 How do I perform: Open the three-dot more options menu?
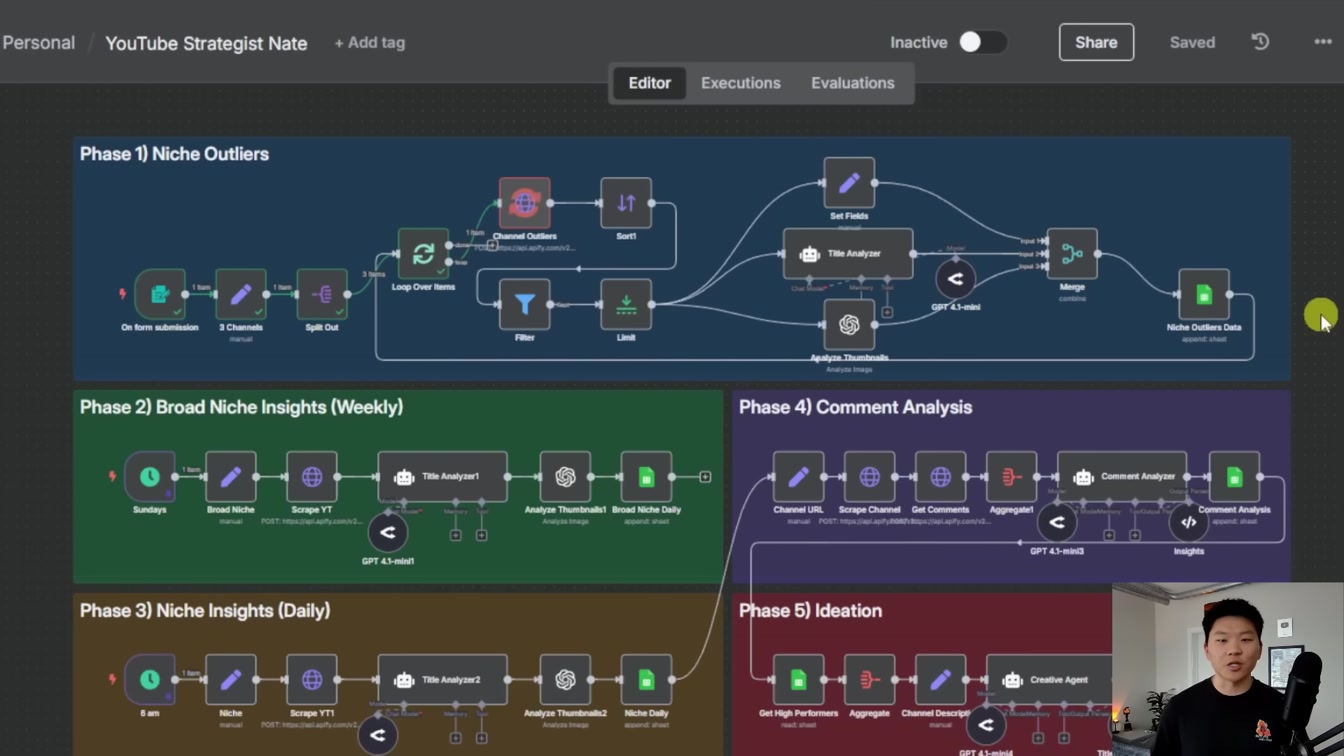coord(1323,42)
